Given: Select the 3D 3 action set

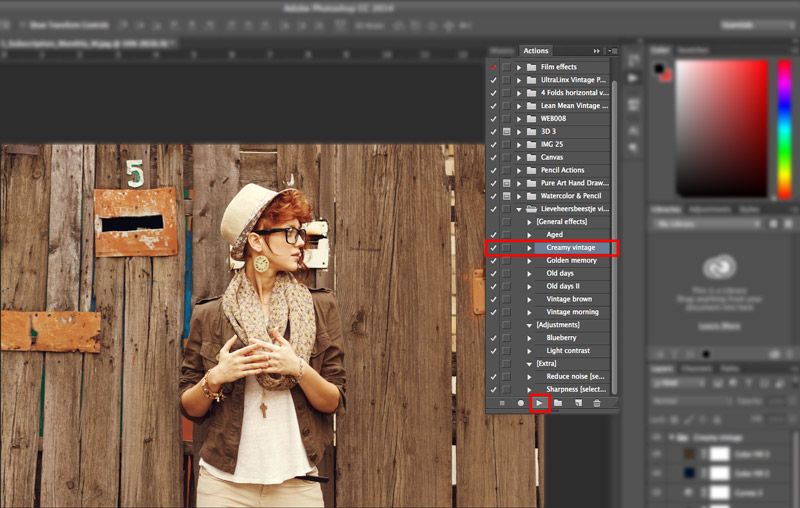Looking at the screenshot, I should [548, 132].
